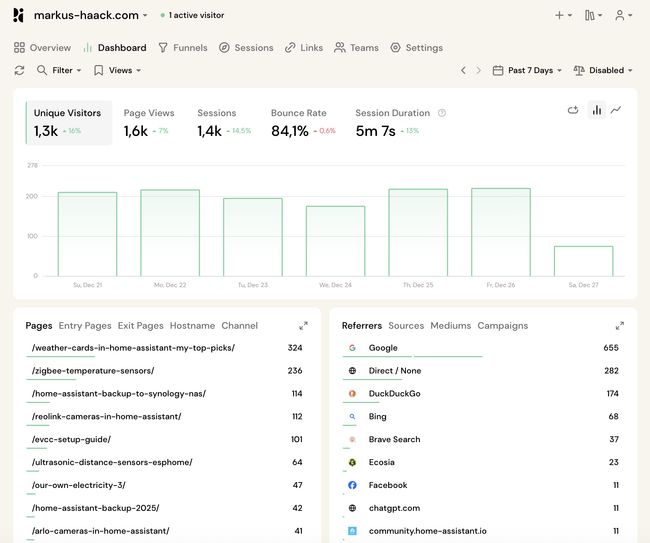The width and height of the screenshot is (650, 543).
Task: Open the plus add menu
Action: tap(563, 15)
